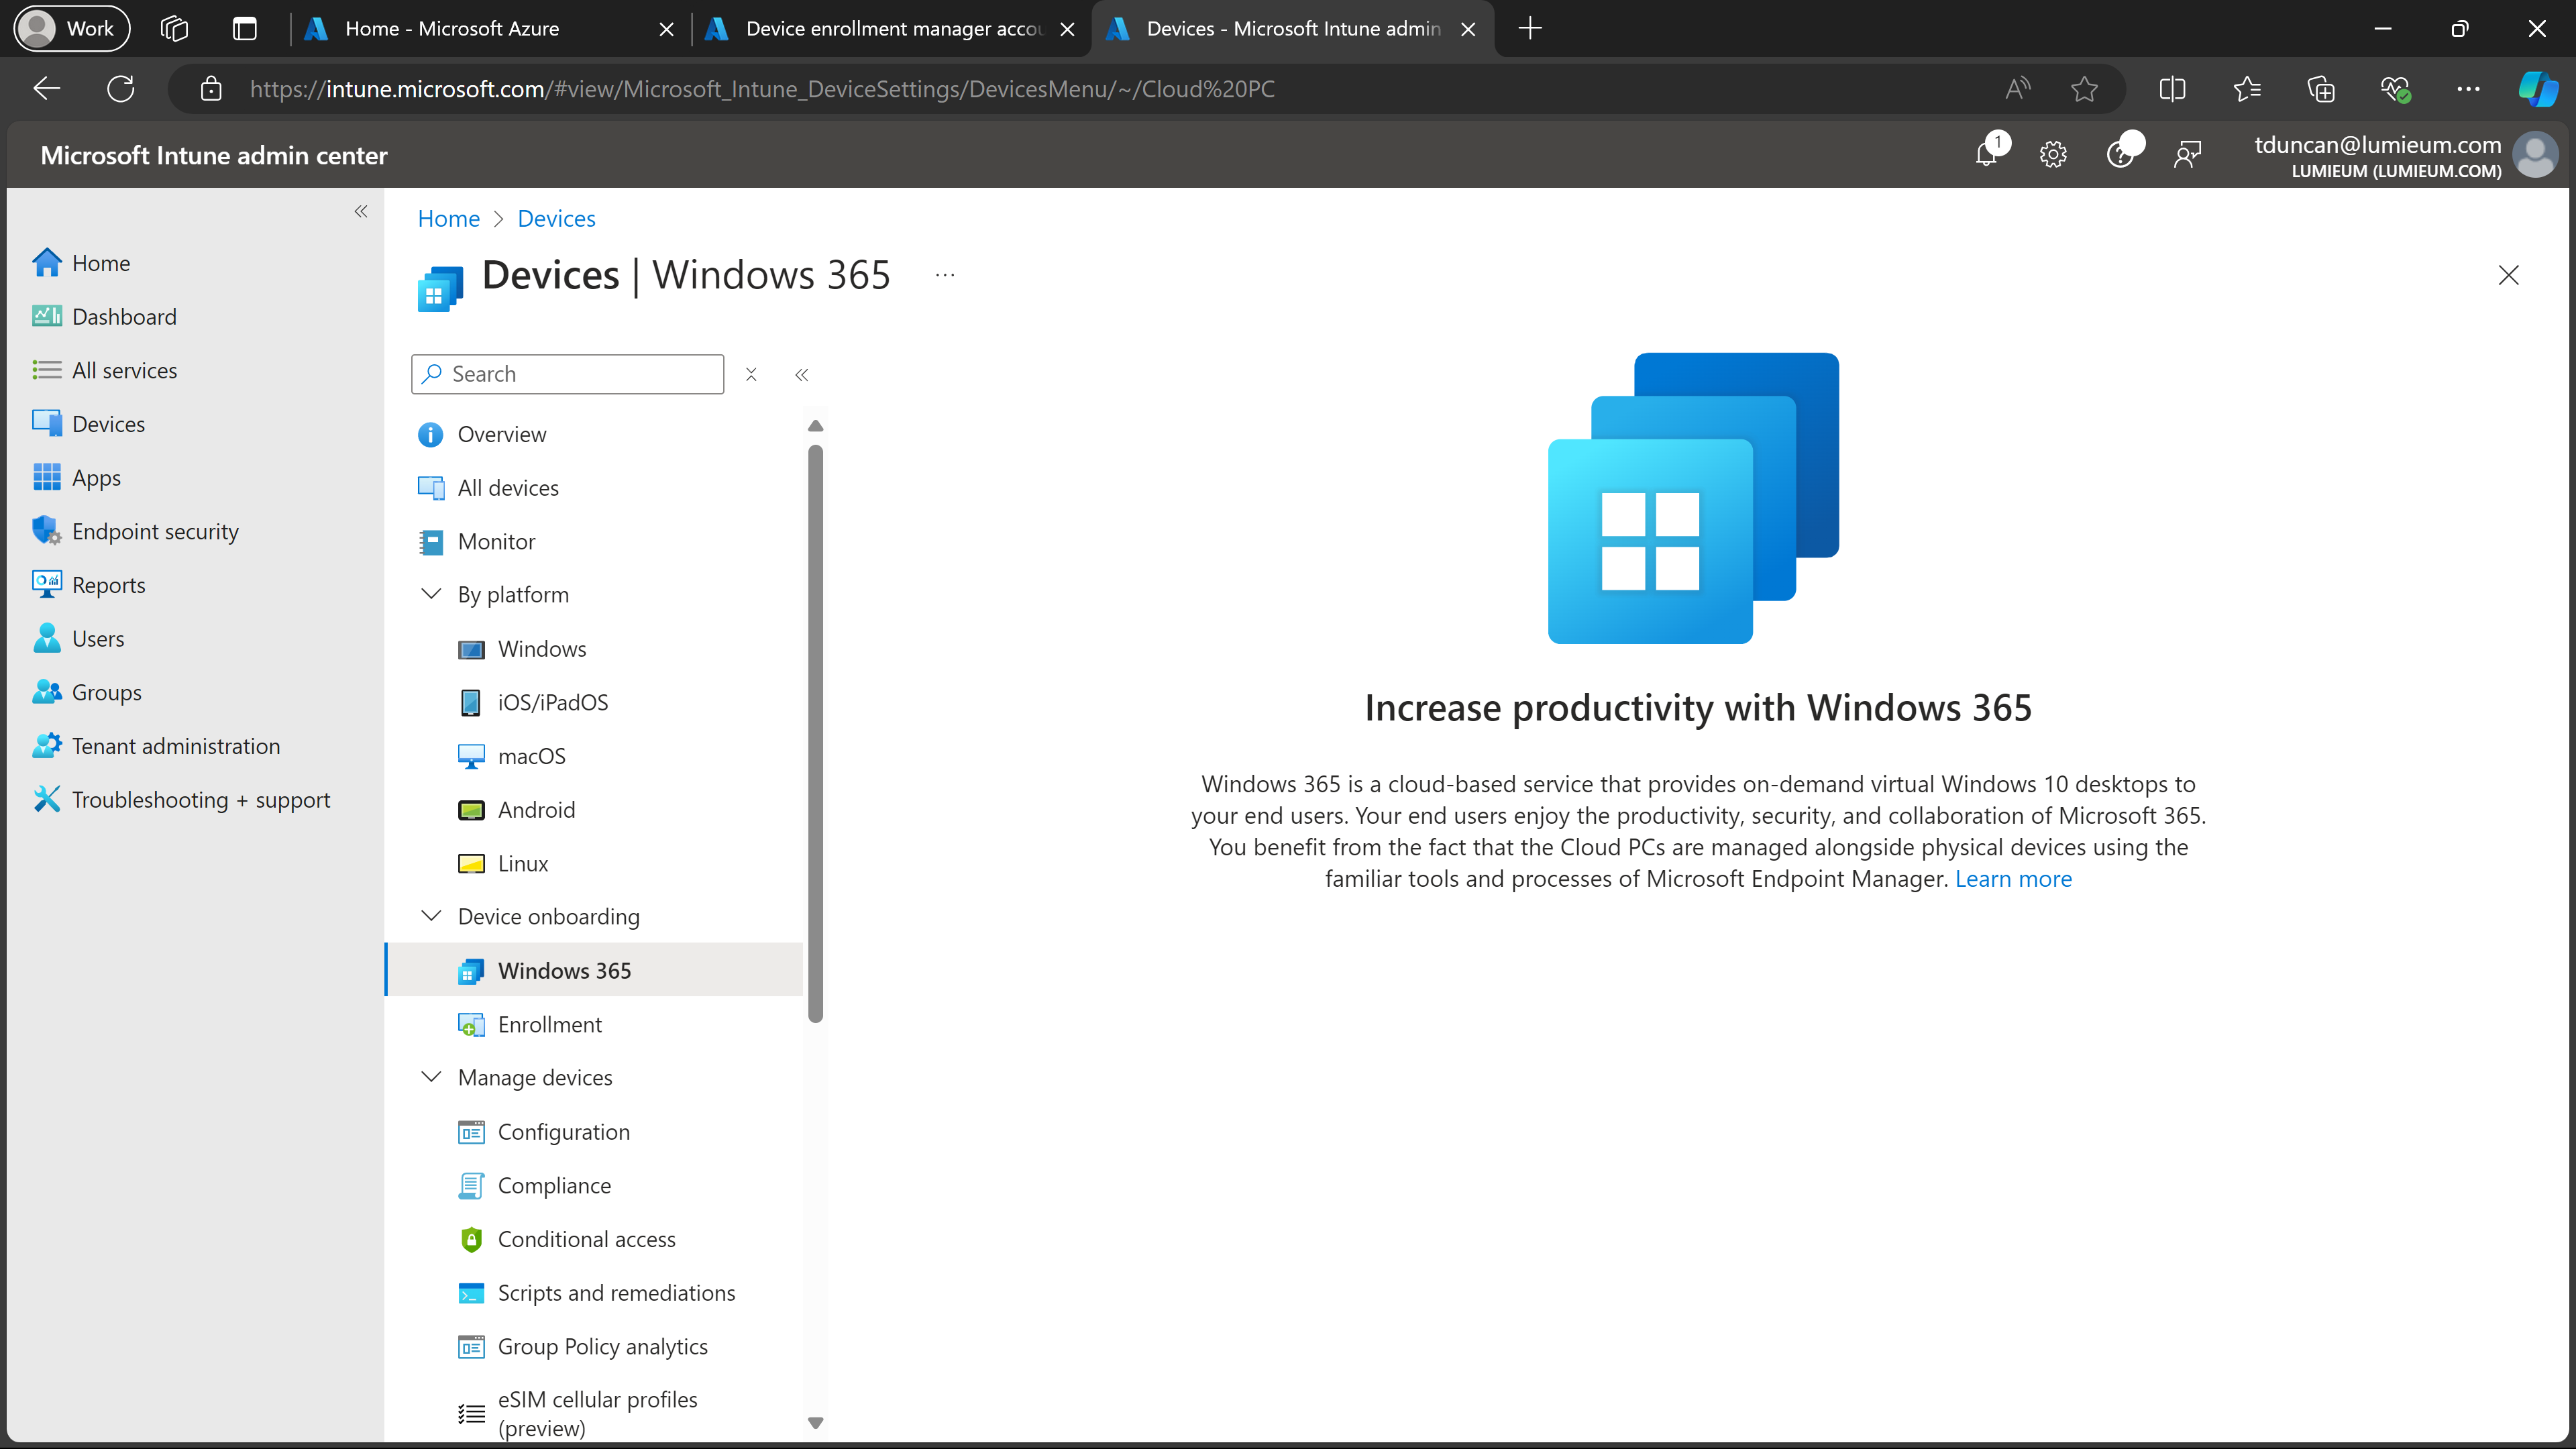Clear the Devices menu search box

tap(751, 374)
